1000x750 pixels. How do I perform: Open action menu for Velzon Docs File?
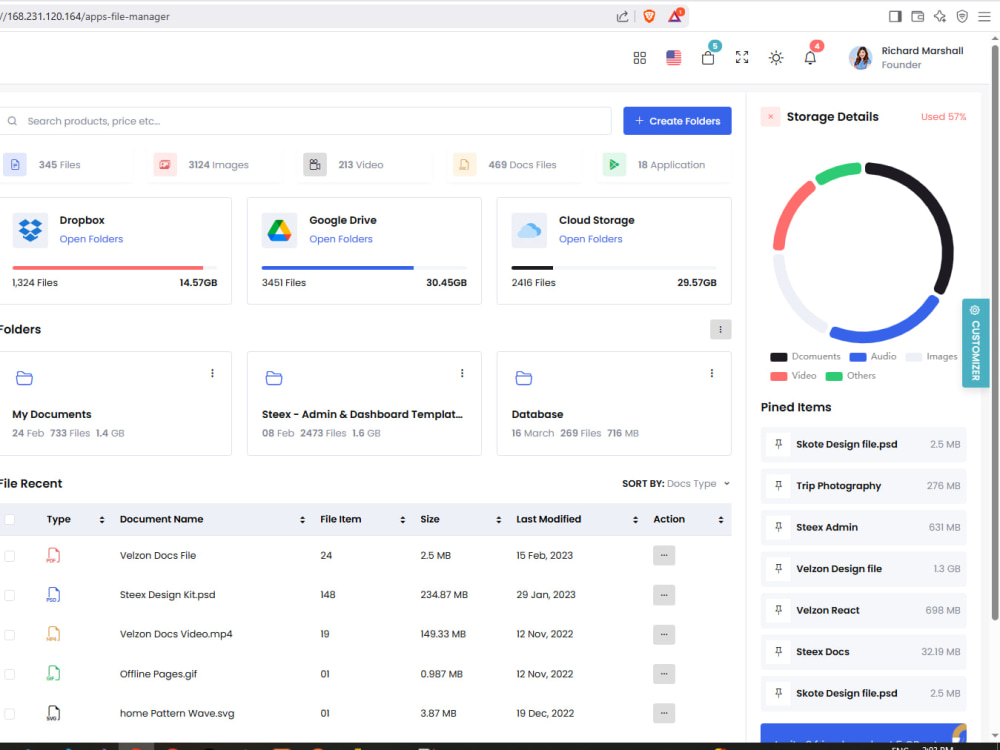664,555
